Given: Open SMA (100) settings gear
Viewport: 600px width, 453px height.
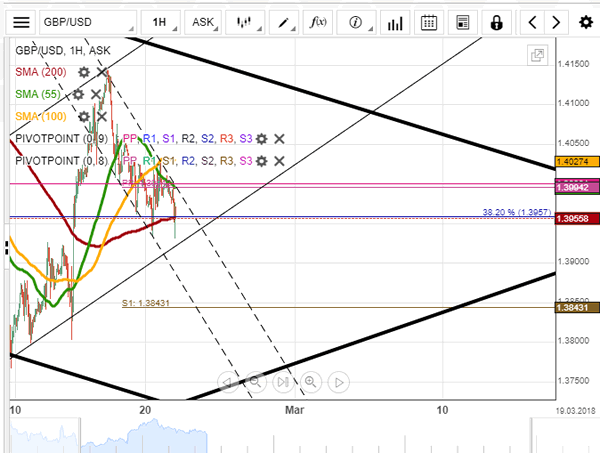Looking at the screenshot, I should tap(84, 116).
